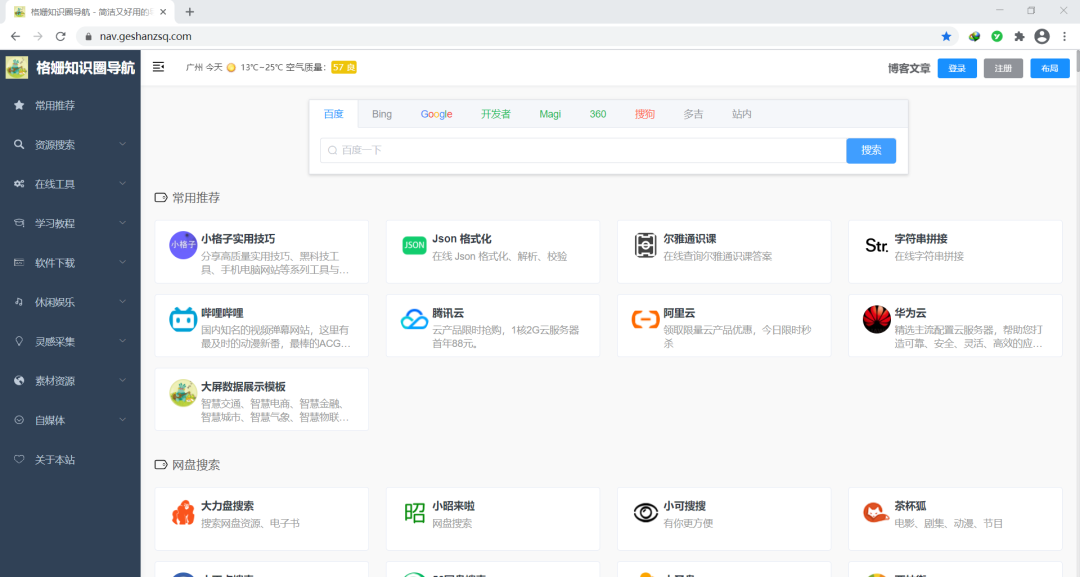
Task: Open the Json 格式化 card title
Action: [x=461, y=238]
